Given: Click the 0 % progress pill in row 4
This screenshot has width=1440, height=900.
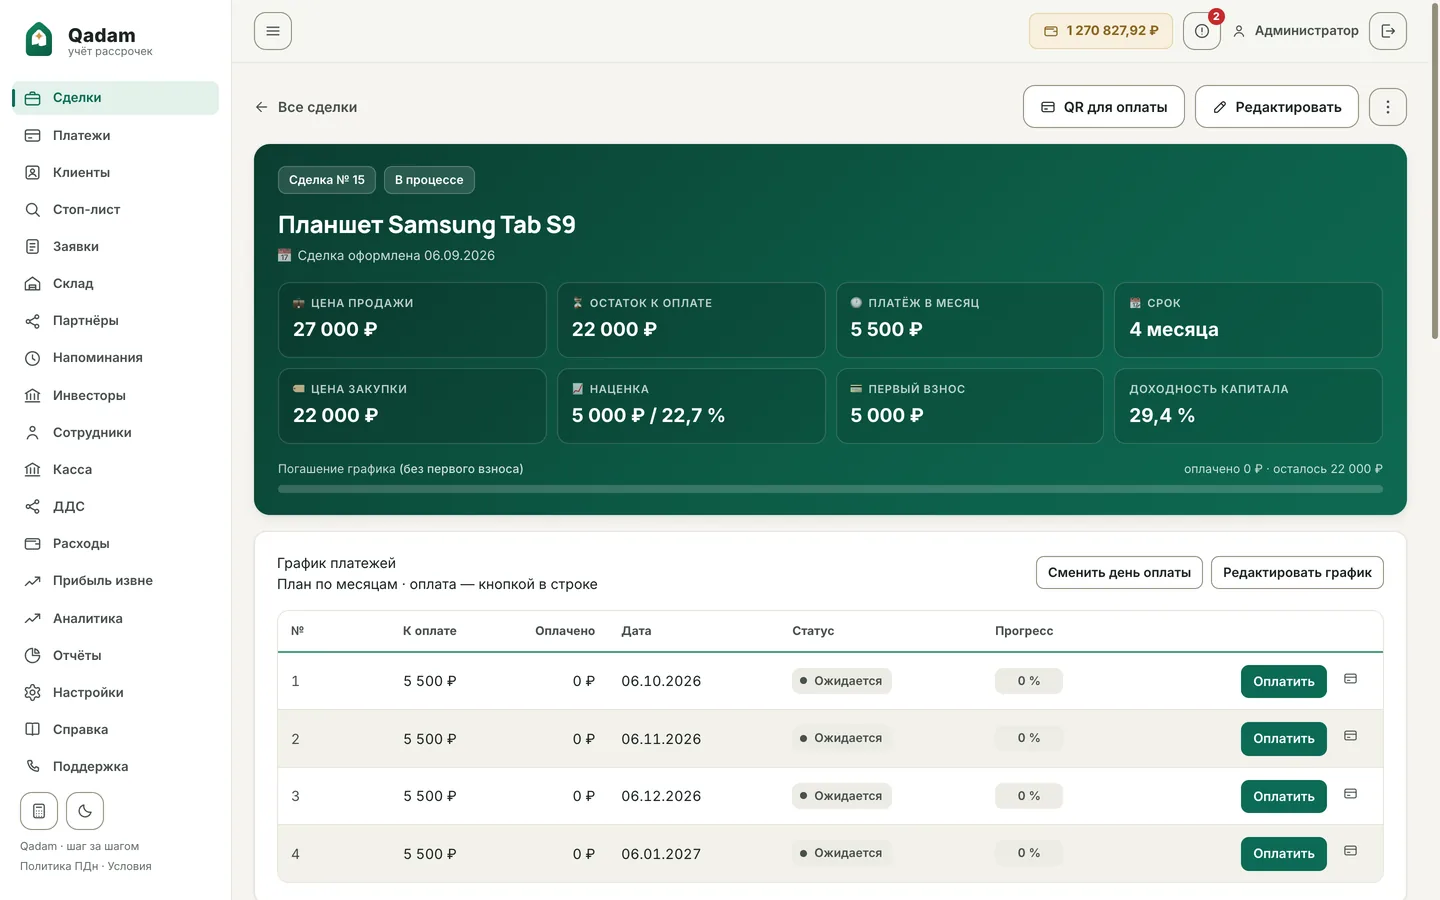Looking at the screenshot, I should [1029, 853].
